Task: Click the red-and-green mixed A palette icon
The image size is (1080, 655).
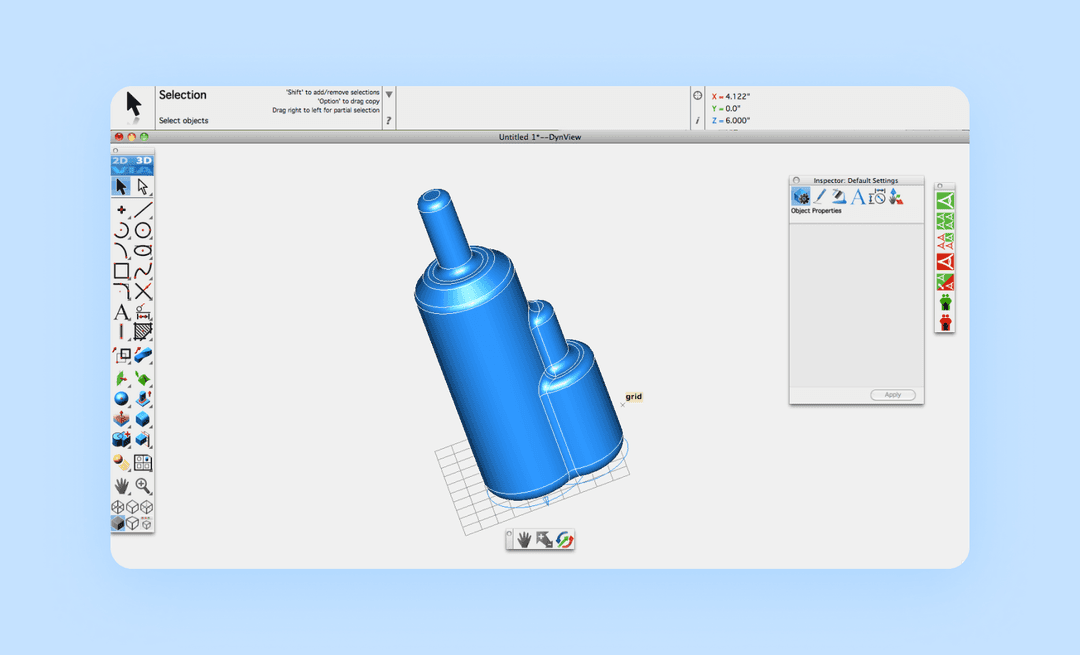Action: click(x=945, y=241)
